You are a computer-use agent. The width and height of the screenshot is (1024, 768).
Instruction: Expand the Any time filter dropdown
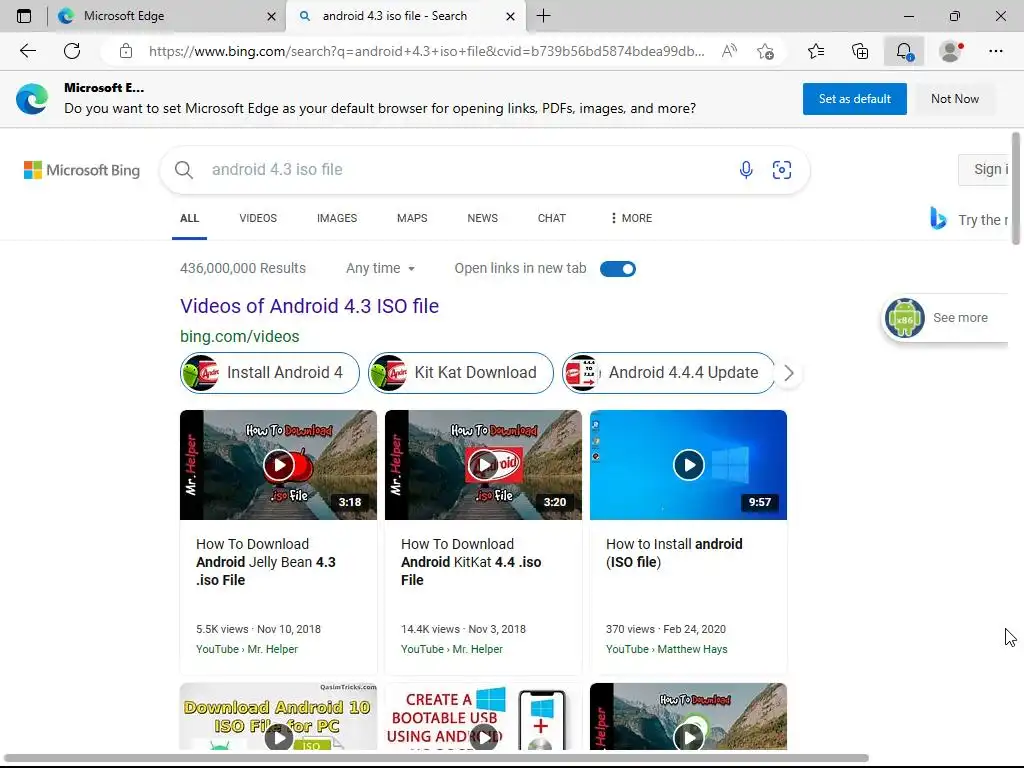(381, 268)
